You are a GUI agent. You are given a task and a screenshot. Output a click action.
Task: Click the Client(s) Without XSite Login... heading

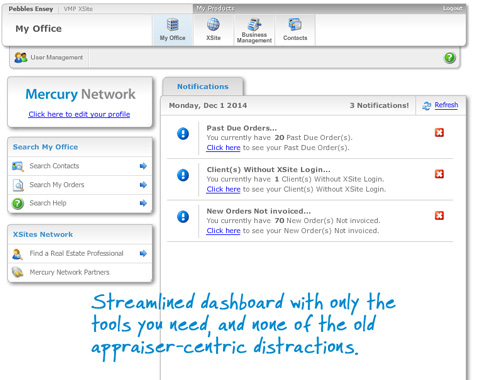click(268, 170)
